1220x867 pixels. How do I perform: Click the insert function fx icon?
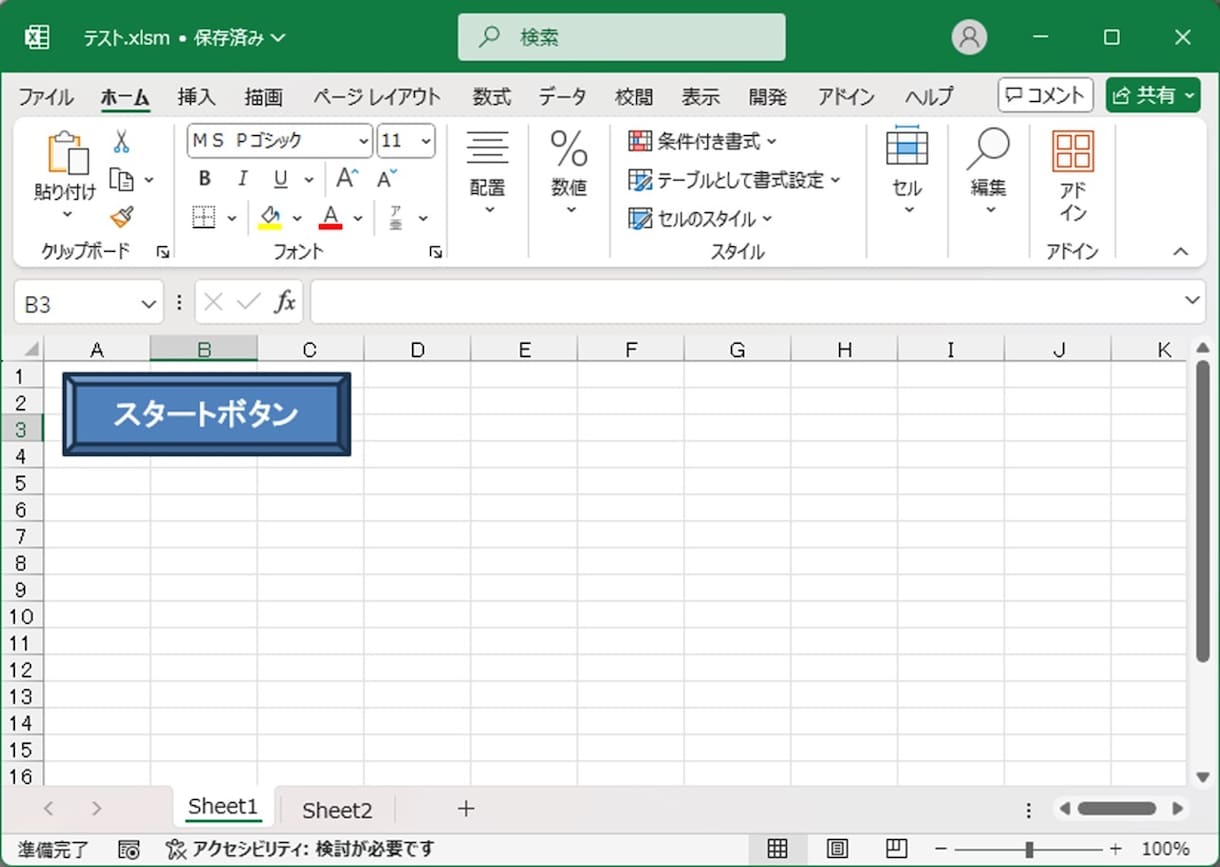pyautogui.click(x=285, y=302)
